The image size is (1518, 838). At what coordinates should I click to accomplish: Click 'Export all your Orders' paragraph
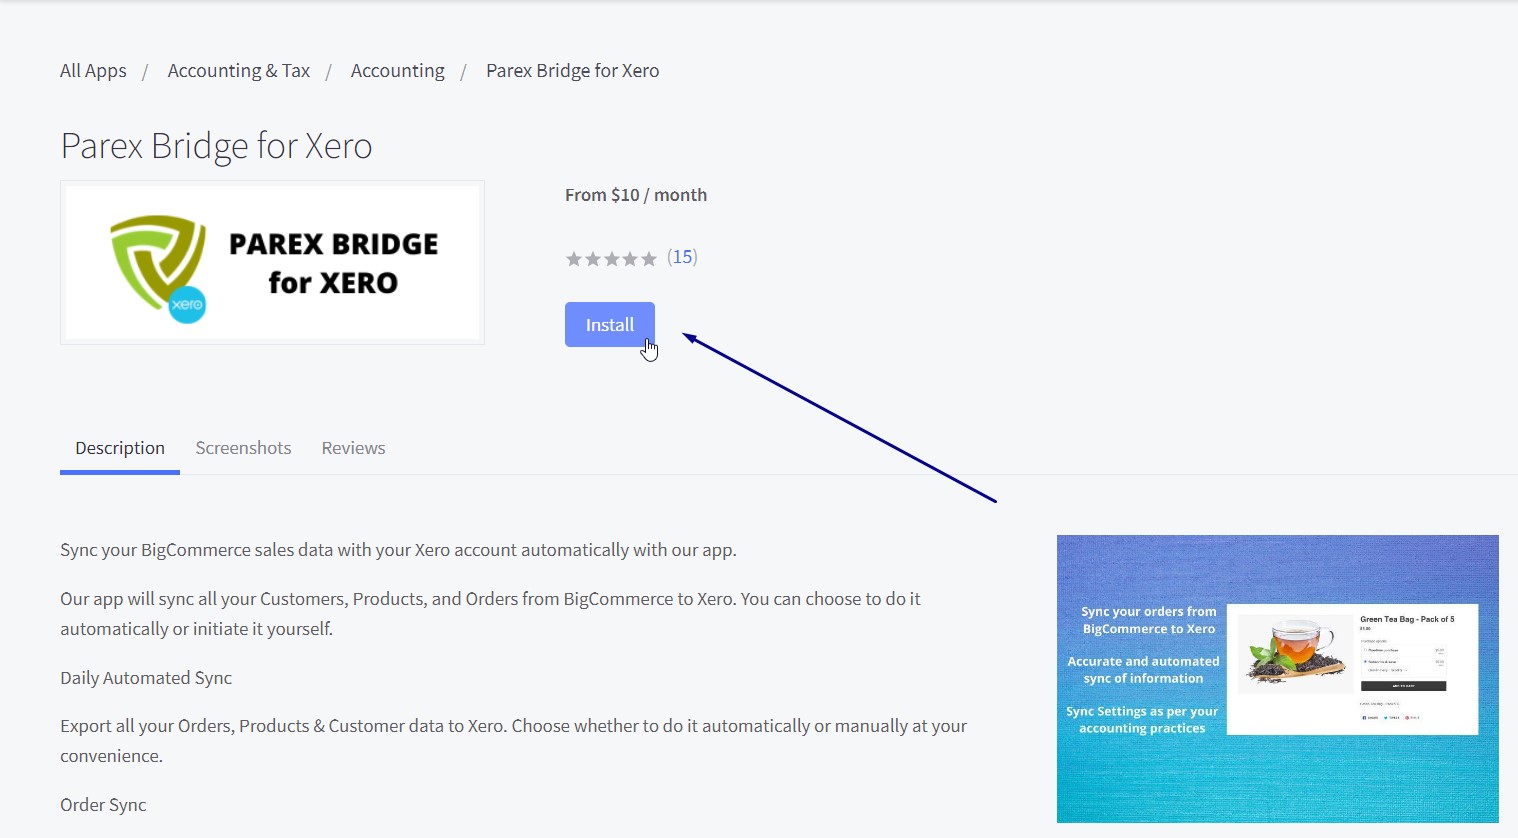tap(513, 741)
